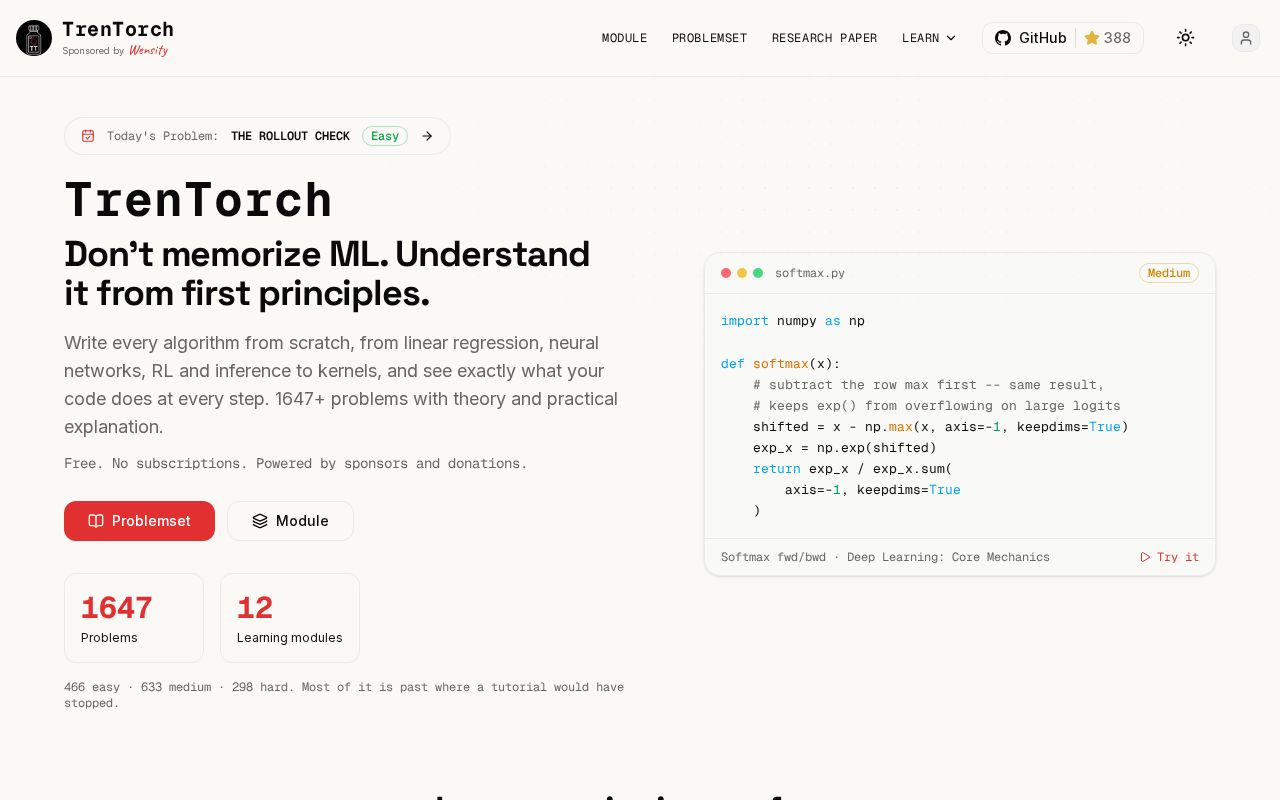1280x800 pixels.
Task: Click the 1647 Problems stat card
Action: point(134,618)
